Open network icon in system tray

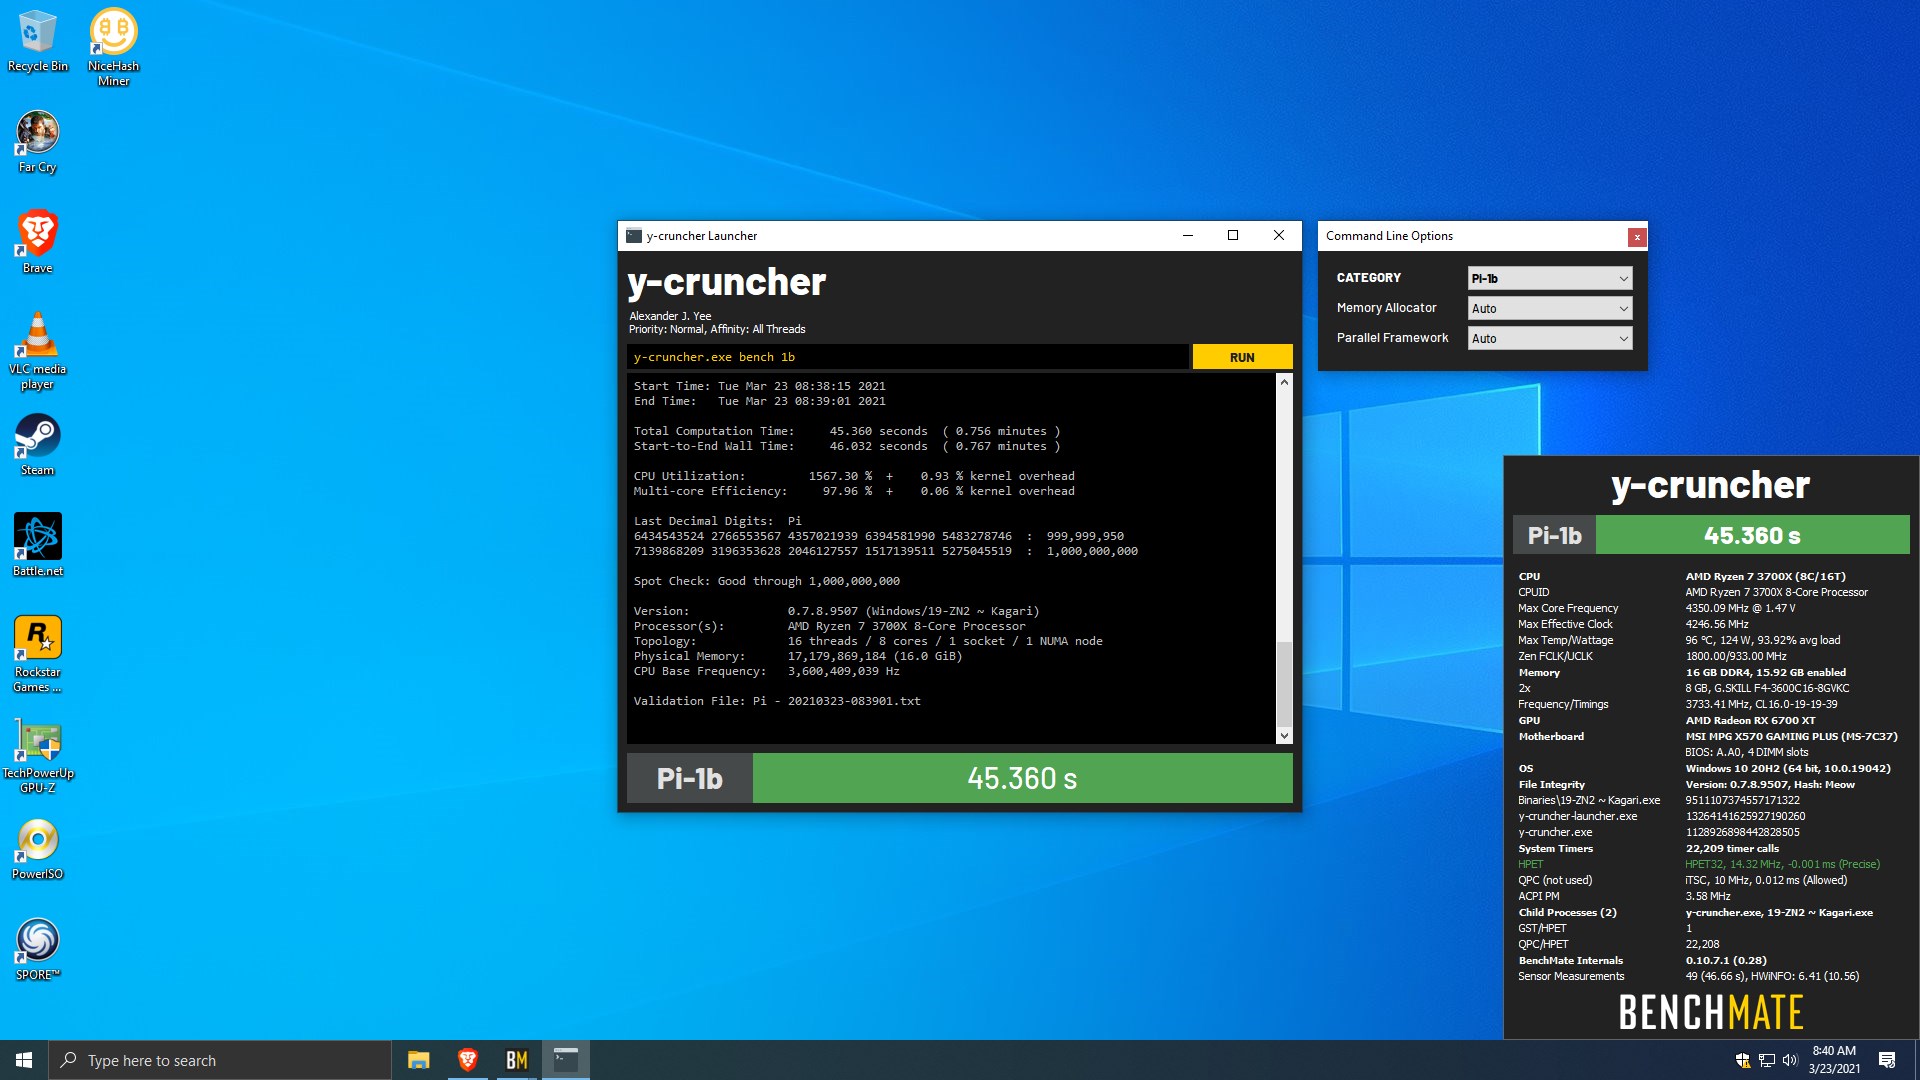[1767, 1060]
